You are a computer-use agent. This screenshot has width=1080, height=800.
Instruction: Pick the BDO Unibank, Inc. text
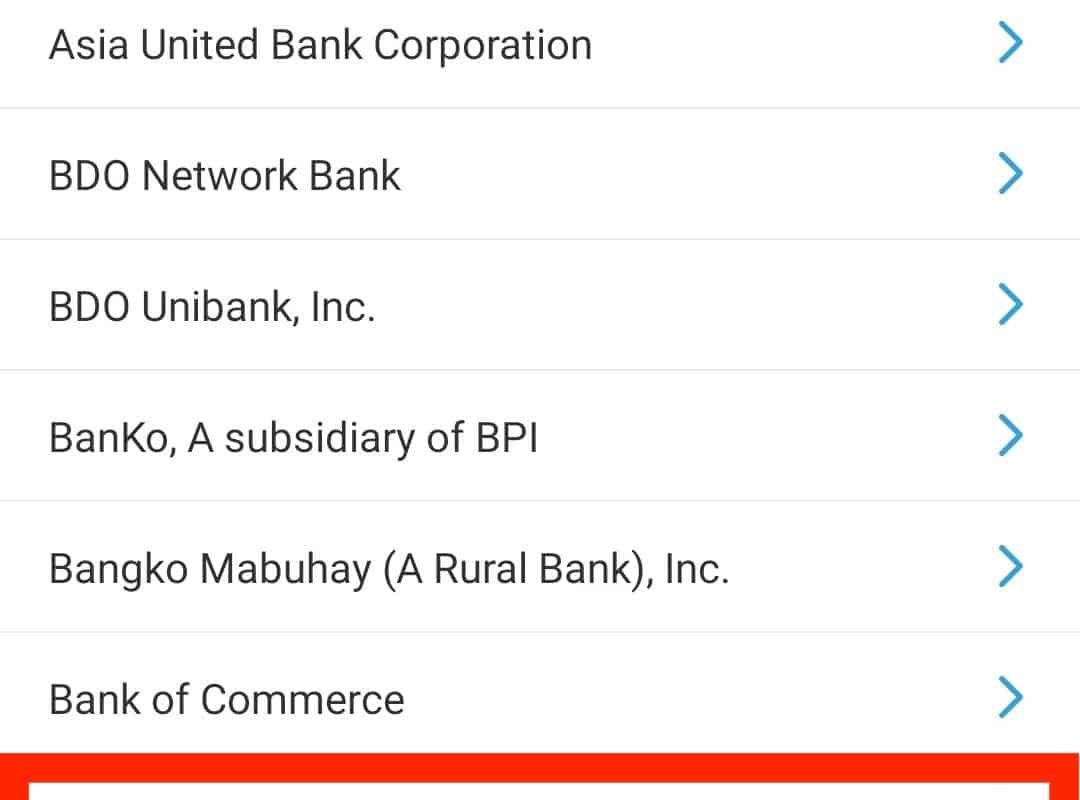tap(212, 307)
